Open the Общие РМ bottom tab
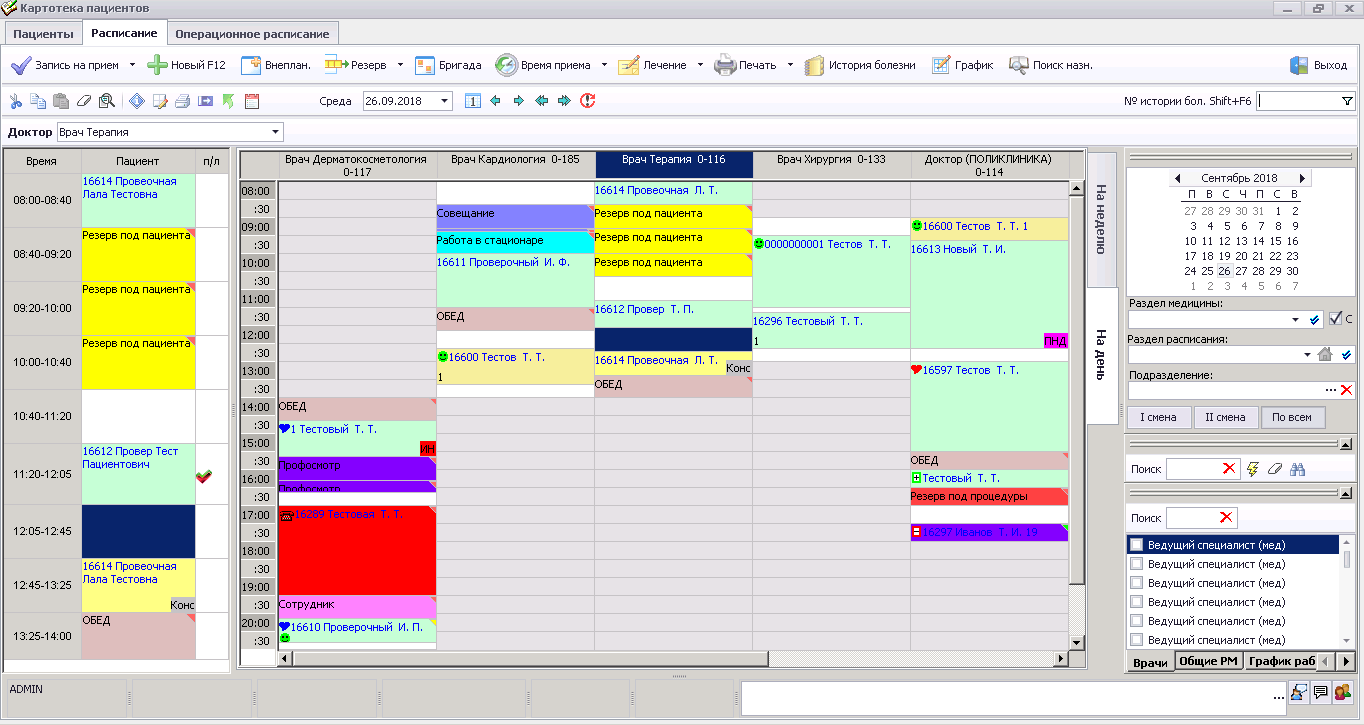The height and width of the screenshot is (725, 1364). (1209, 662)
